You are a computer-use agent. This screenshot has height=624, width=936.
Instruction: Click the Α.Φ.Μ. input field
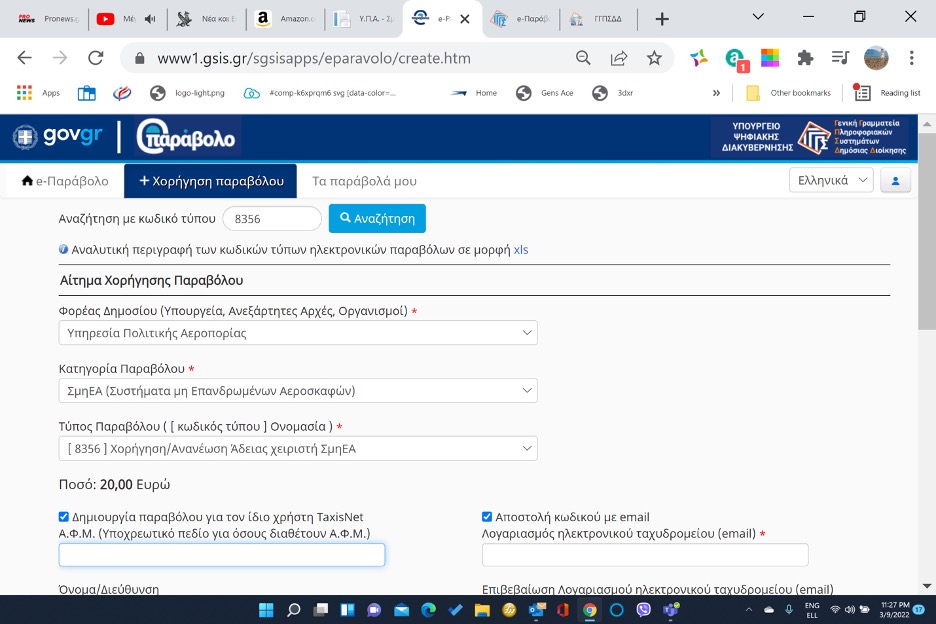222,555
